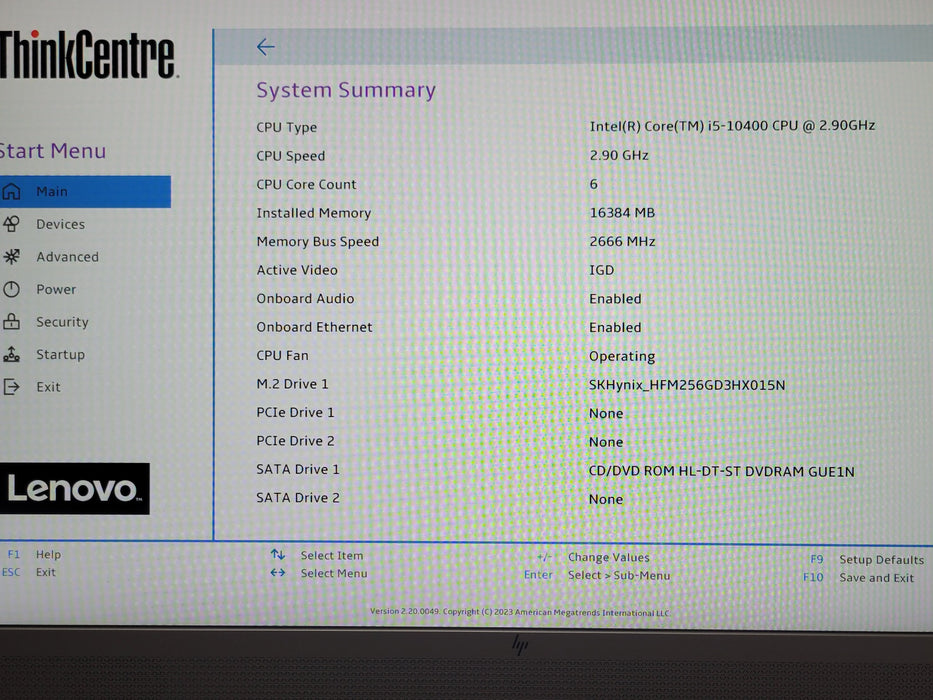Click the Lenovo logo
This screenshot has height=700, width=933.
pyautogui.click(x=74, y=489)
